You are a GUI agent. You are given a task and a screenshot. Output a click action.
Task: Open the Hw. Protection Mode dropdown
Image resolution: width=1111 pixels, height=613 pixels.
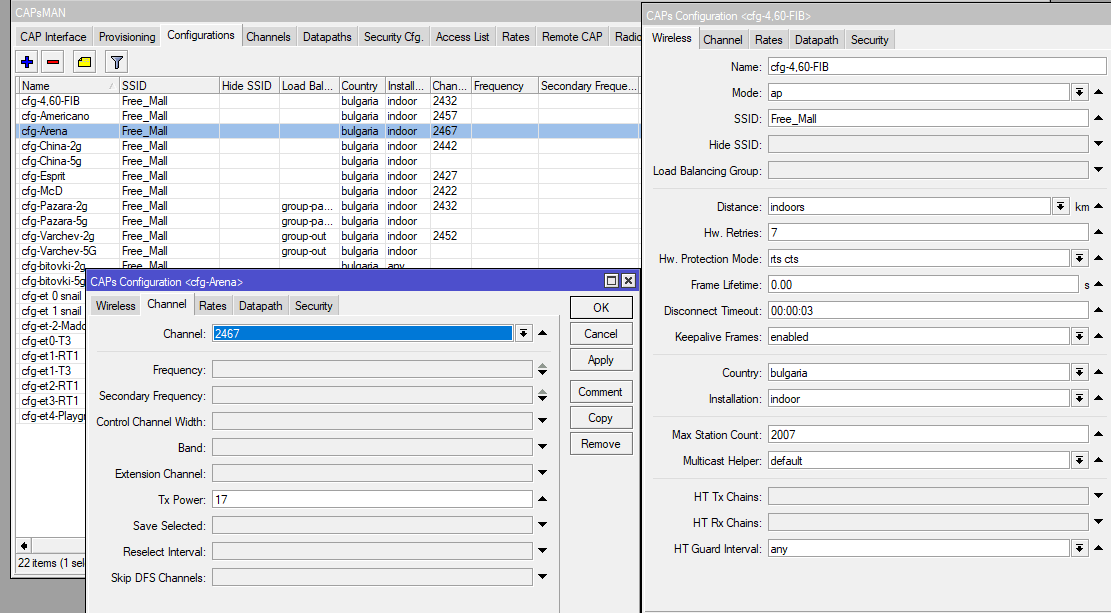pyautogui.click(x=1079, y=259)
